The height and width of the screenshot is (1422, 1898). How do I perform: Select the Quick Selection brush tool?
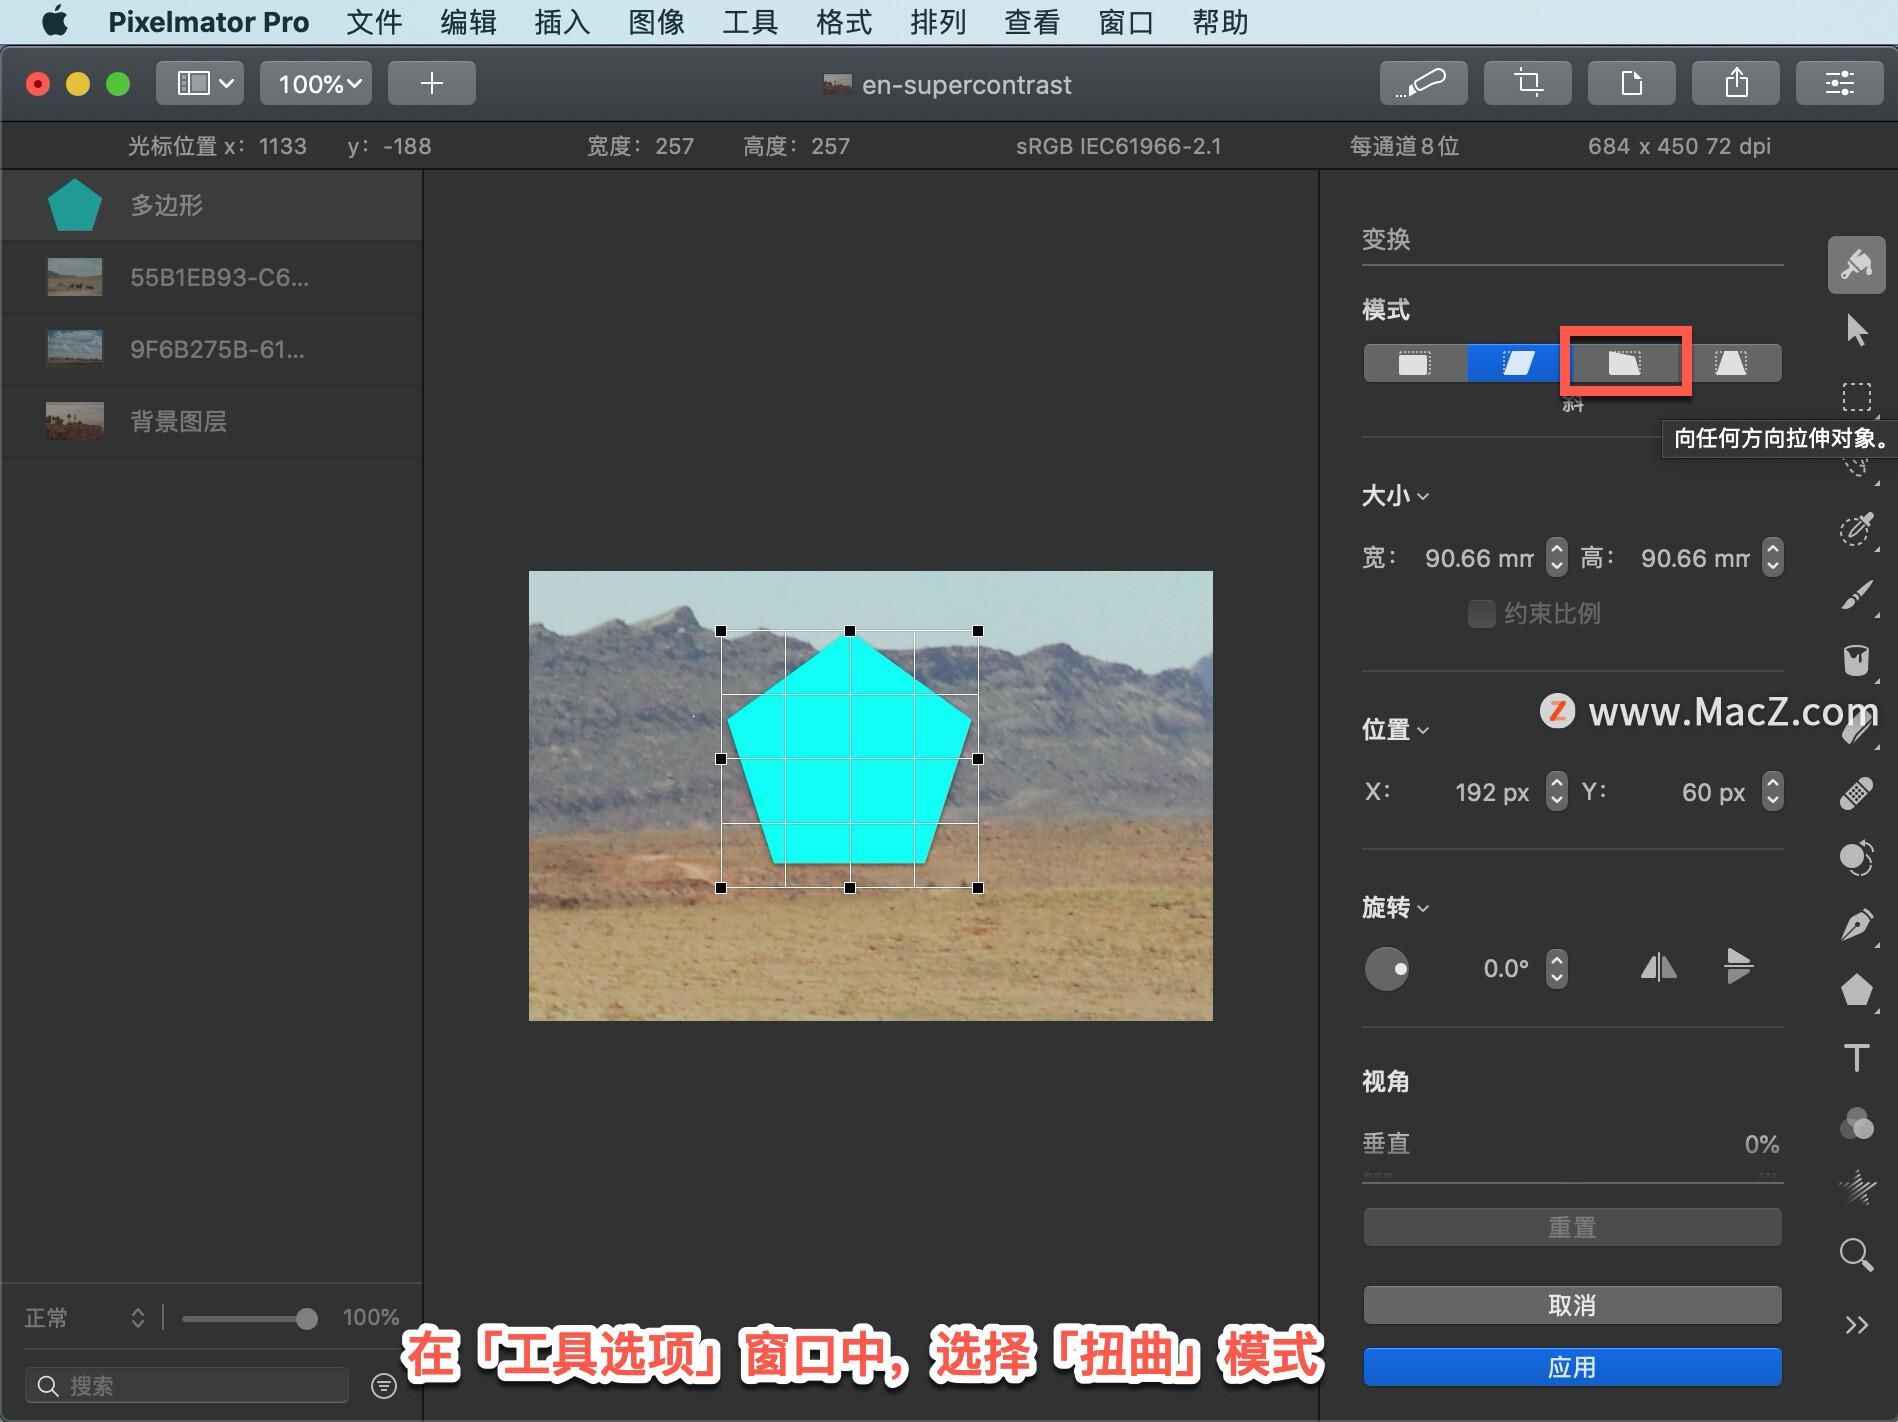click(1856, 529)
